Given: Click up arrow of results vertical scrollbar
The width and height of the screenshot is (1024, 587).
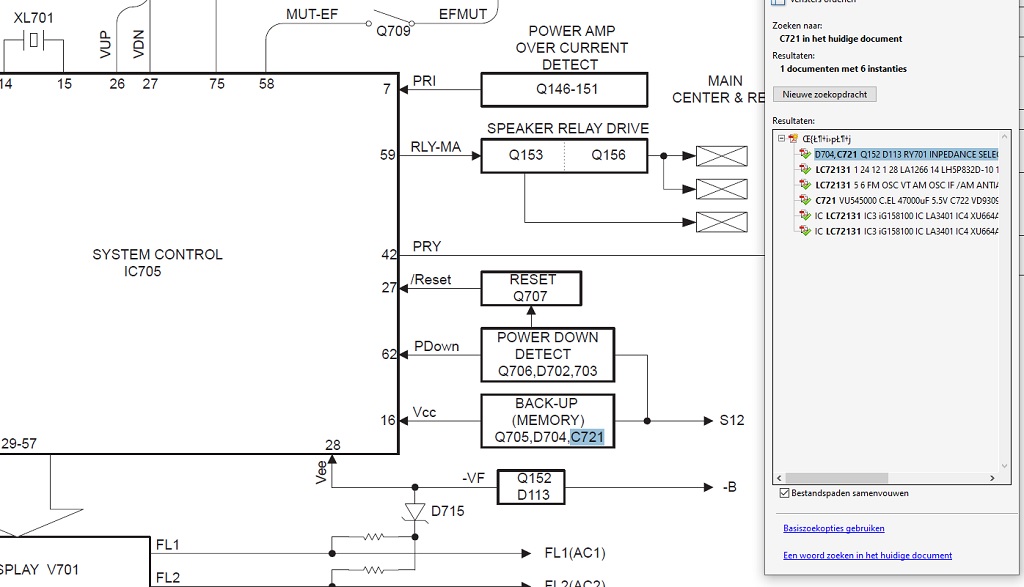Looking at the screenshot, I should coord(1004,136).
